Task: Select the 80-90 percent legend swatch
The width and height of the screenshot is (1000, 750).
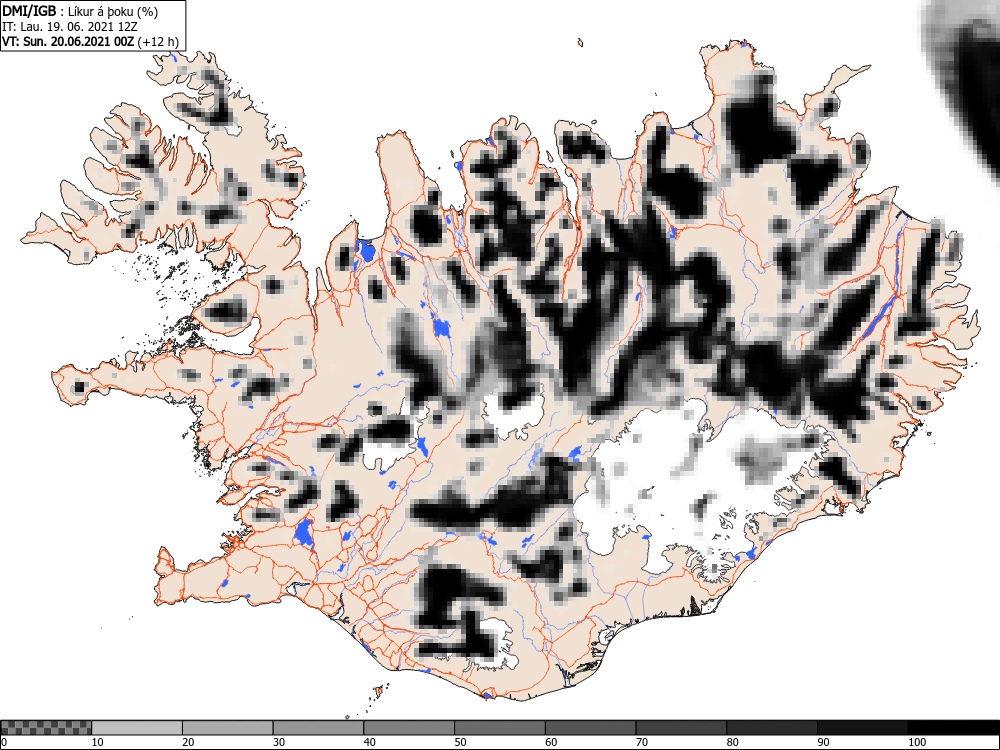Action: 771,727
